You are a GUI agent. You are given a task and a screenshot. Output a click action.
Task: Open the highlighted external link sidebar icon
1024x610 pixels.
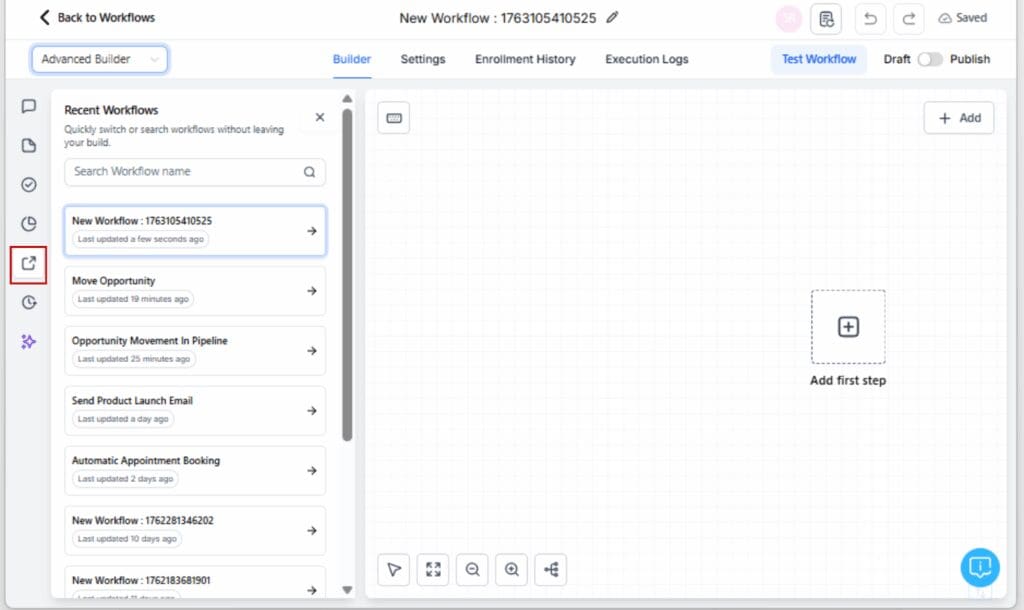(28, 264)
